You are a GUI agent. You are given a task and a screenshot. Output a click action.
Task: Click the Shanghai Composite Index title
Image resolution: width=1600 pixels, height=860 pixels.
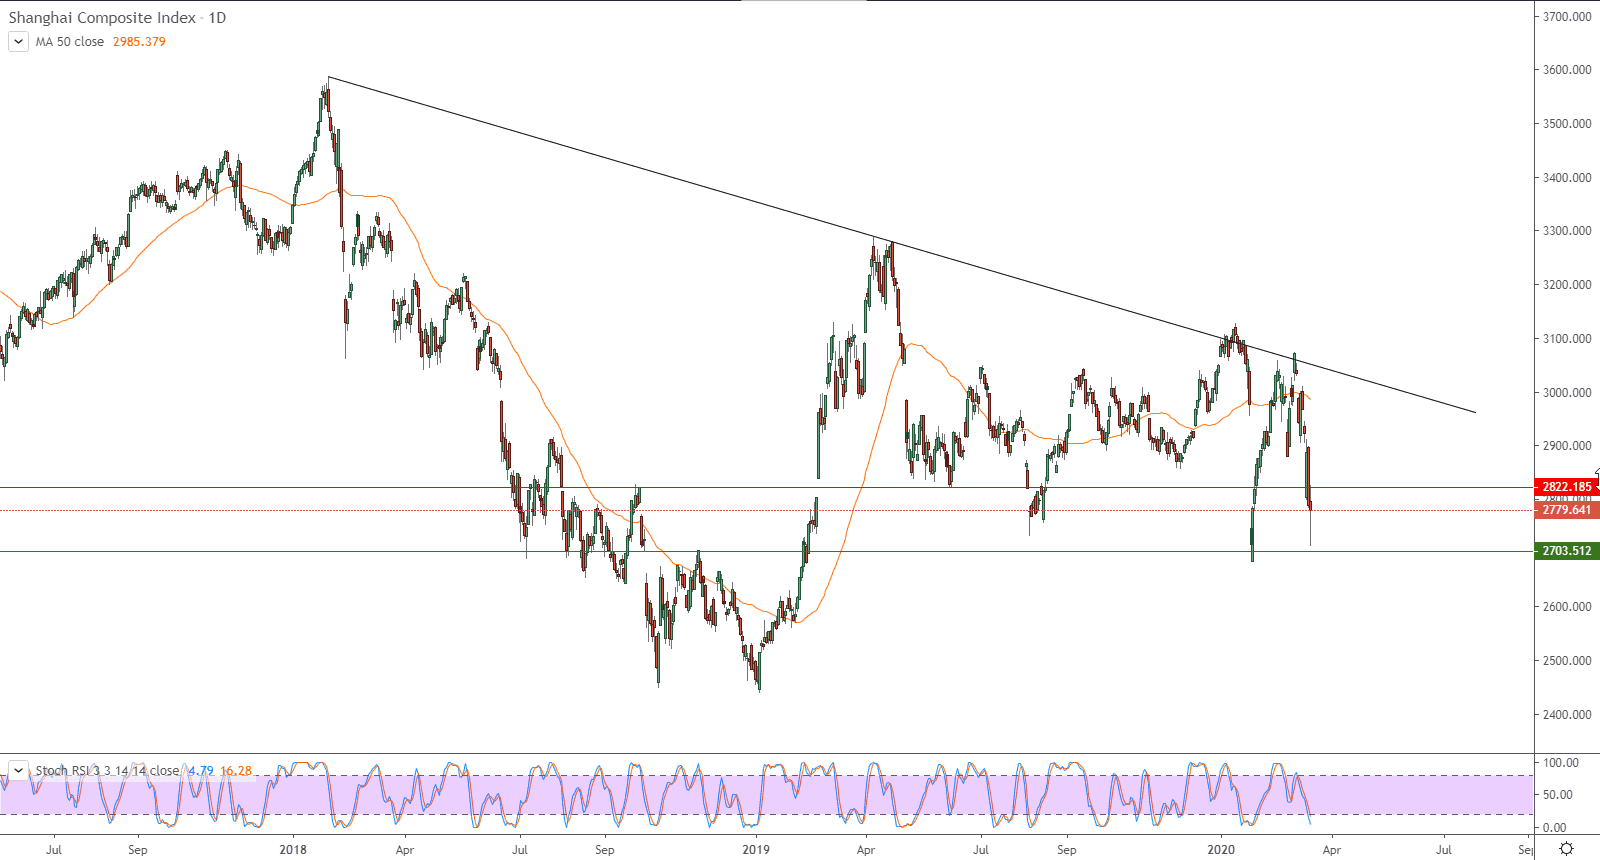102,18
